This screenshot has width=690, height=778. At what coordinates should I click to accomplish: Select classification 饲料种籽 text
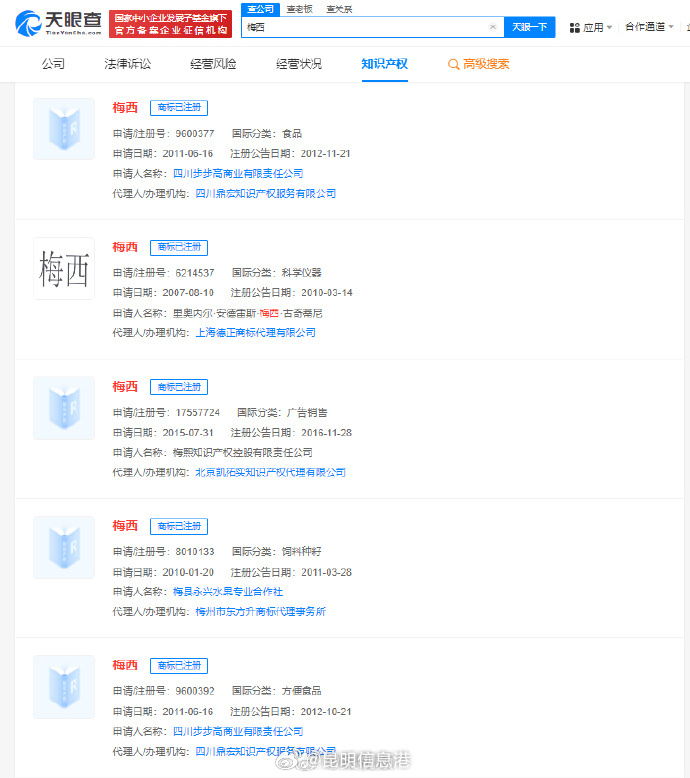pyautogui.click(x=302, y=551)
